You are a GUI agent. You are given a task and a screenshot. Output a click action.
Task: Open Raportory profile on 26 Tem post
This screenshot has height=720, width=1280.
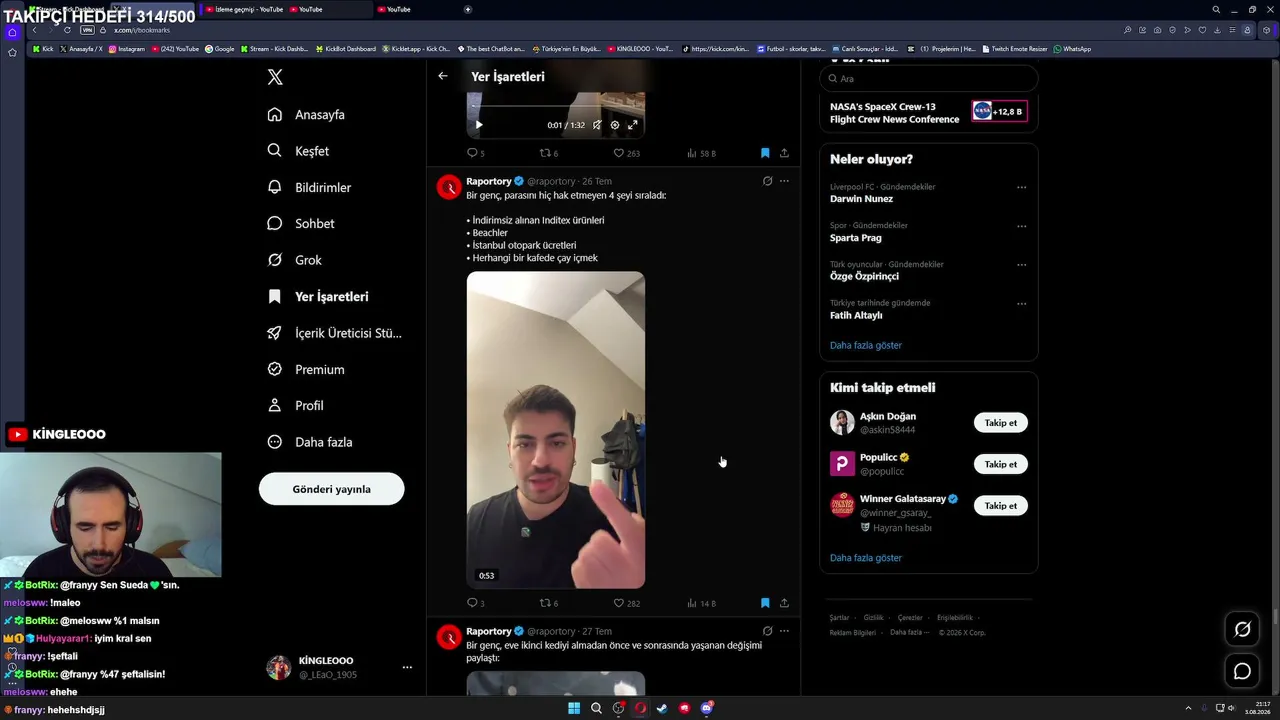(489, 181)
